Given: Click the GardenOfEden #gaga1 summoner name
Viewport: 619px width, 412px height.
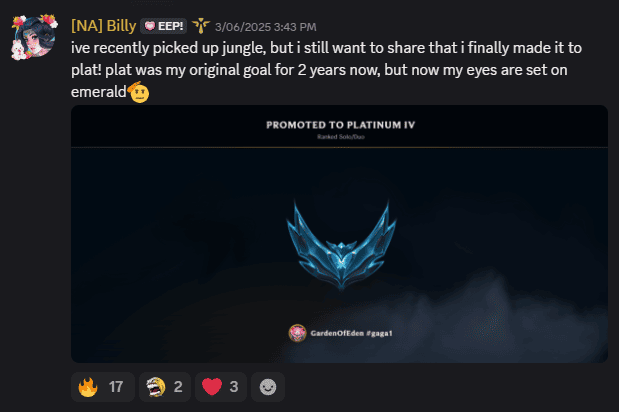Looking at the screenshot, I should tap(351, 333).
